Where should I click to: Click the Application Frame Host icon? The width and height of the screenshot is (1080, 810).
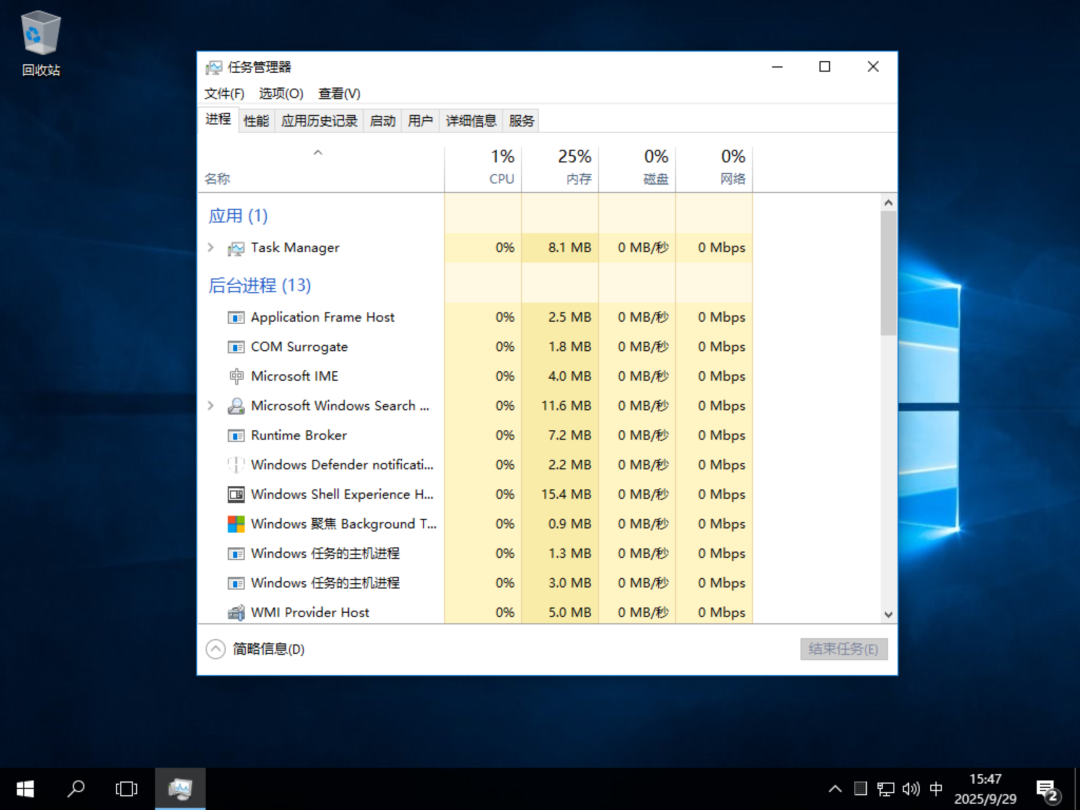(x=236, y=318)
